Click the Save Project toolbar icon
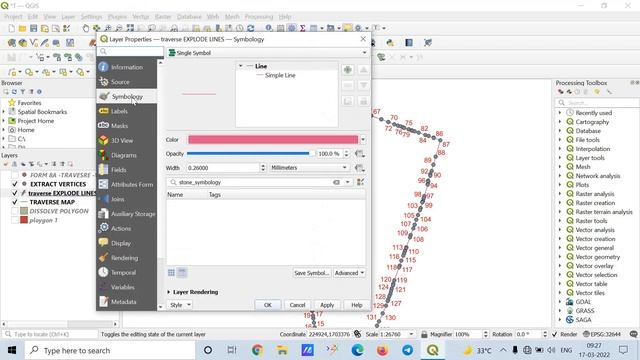 tap(33, 28)
